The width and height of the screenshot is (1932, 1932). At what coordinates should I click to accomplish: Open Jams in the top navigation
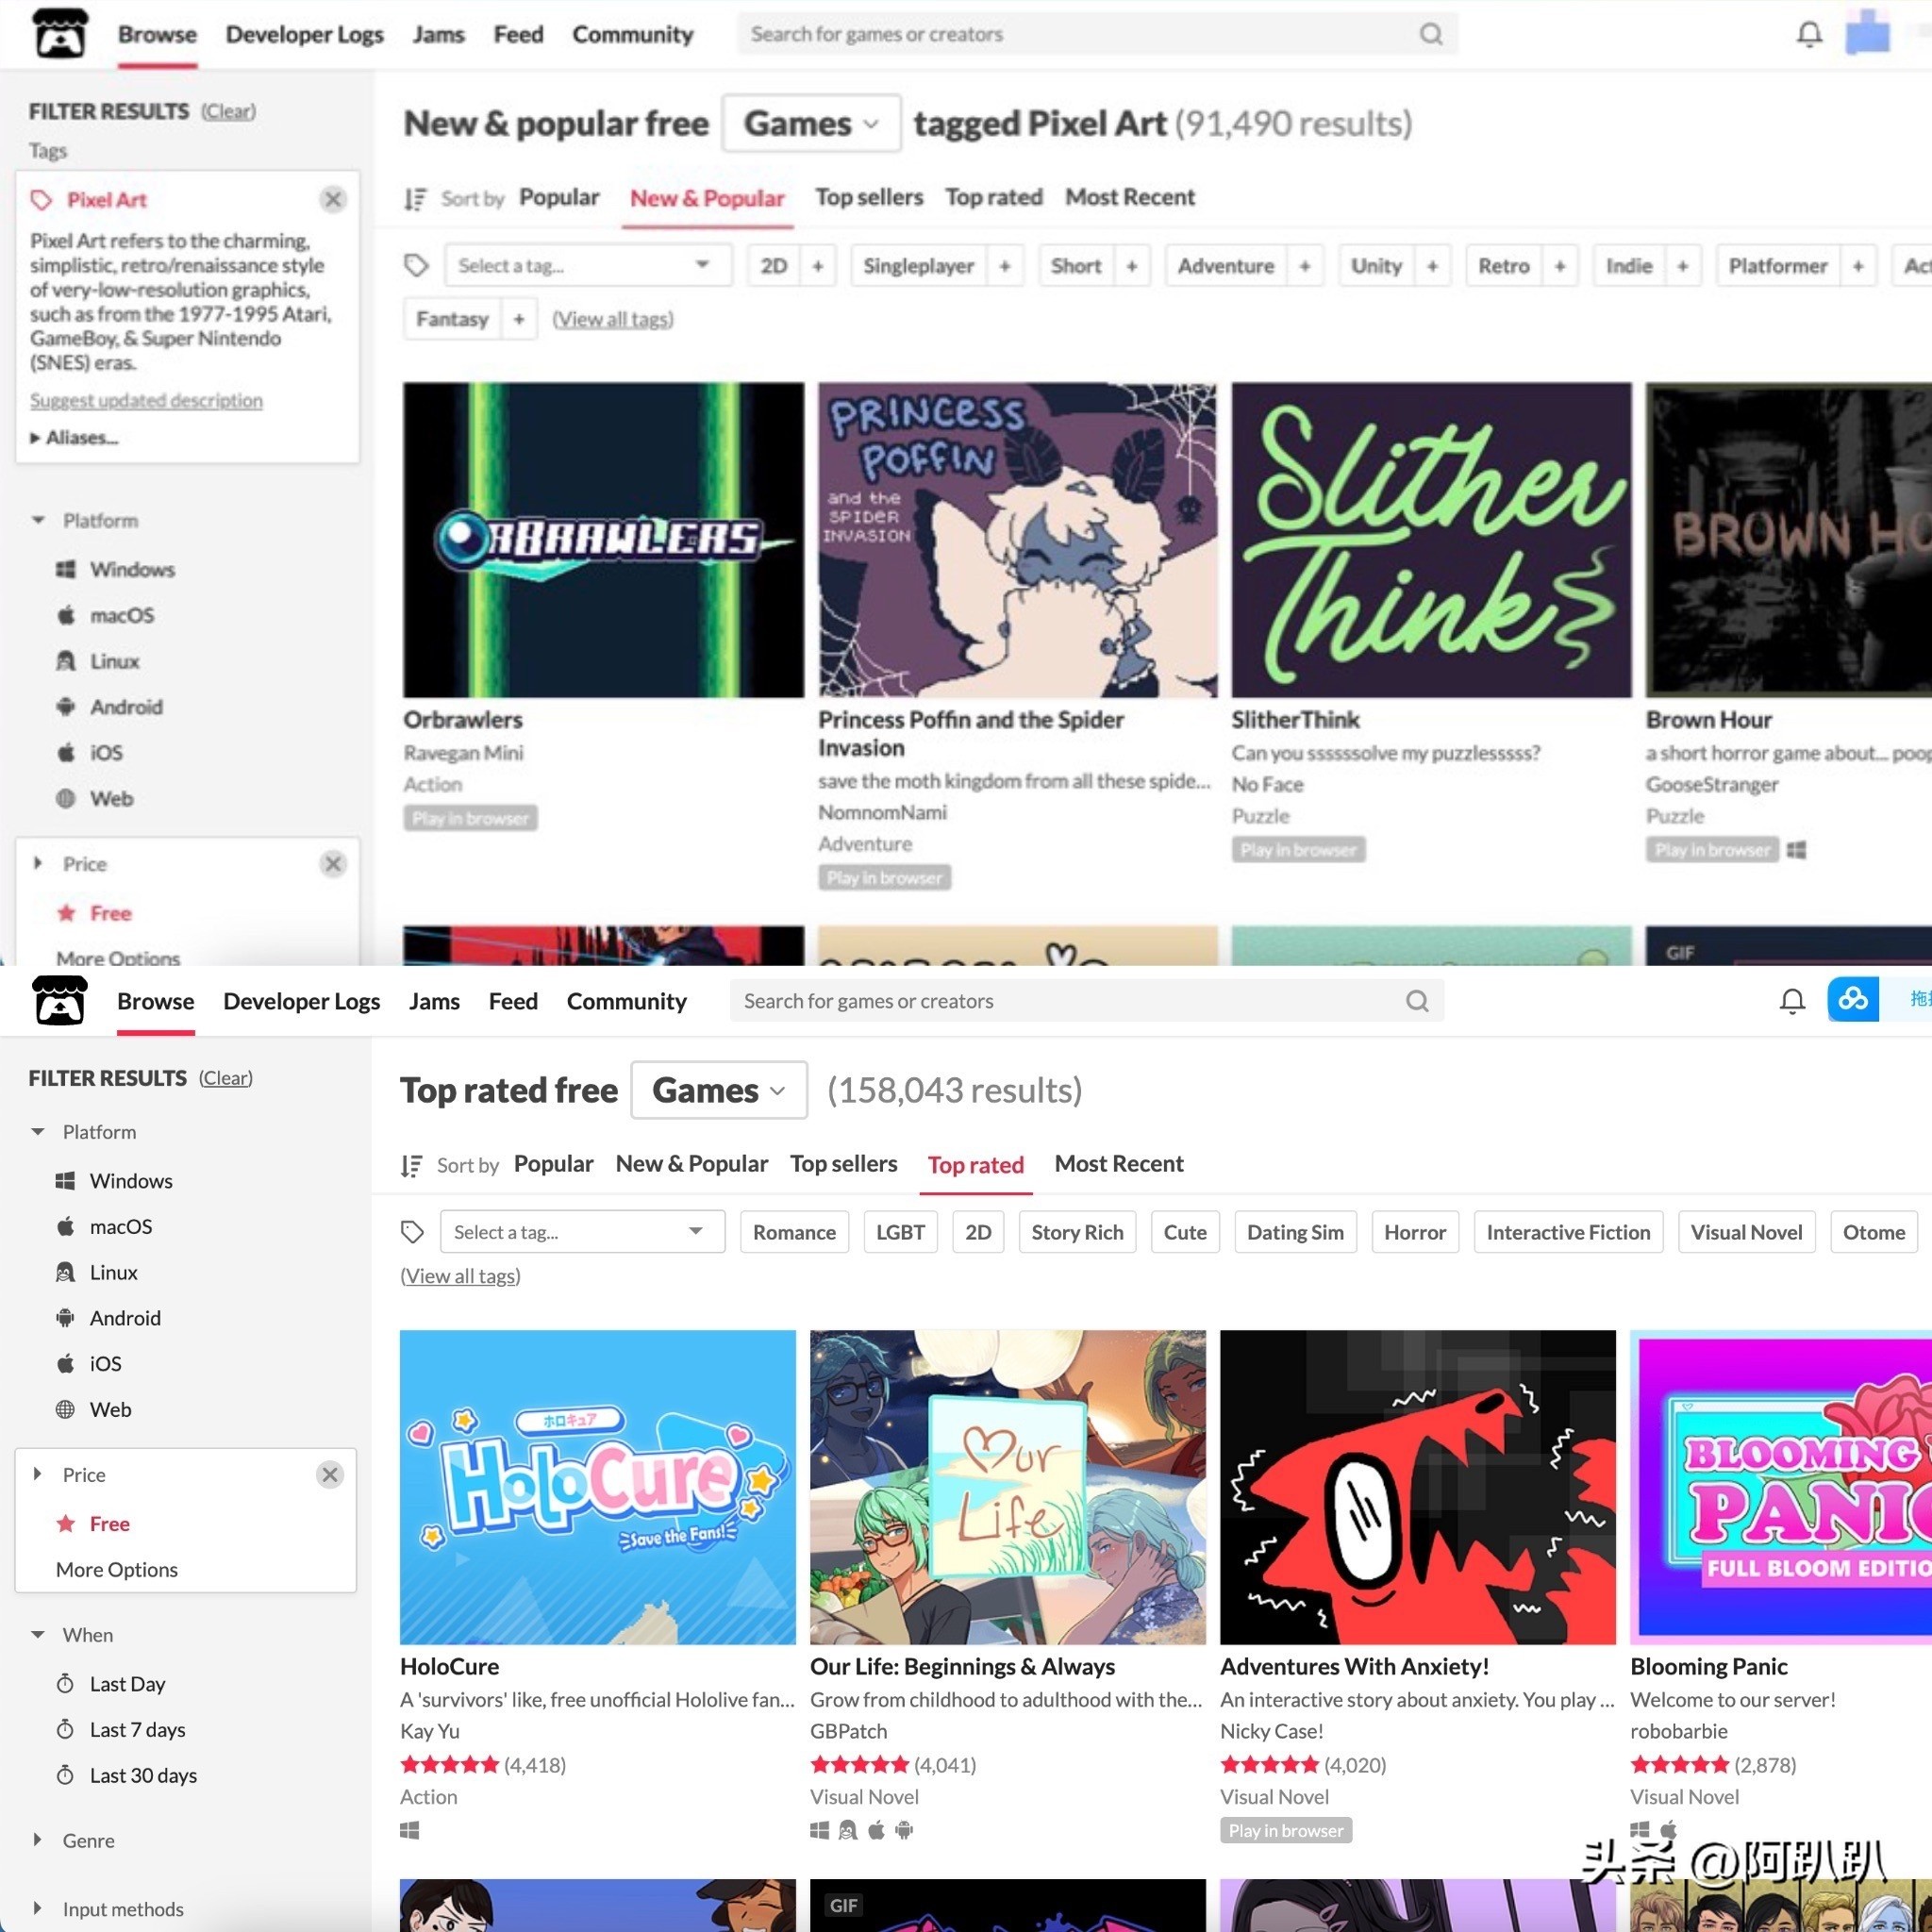click(439, 34)
